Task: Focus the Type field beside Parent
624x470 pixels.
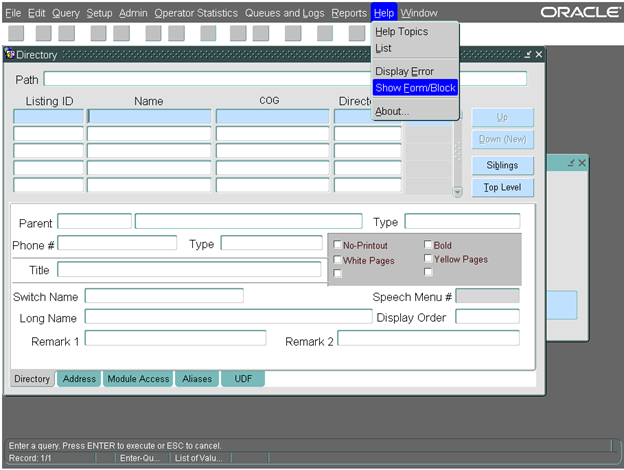Action: point(462,221)
